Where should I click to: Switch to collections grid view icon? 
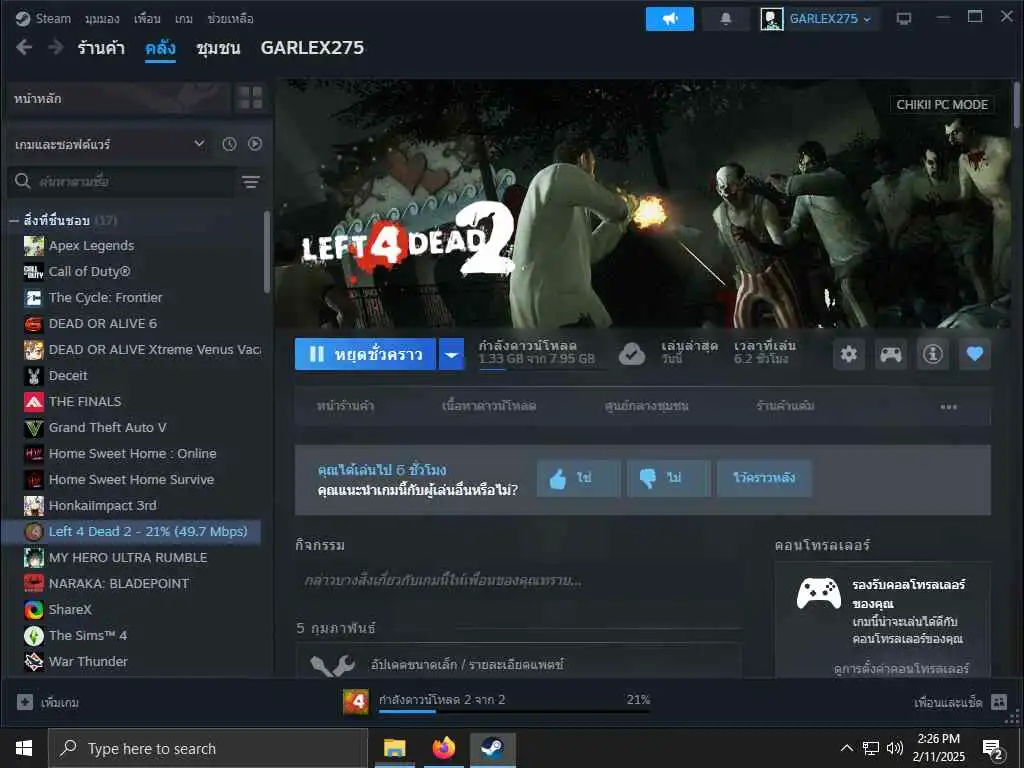click(x=250, y=99)
